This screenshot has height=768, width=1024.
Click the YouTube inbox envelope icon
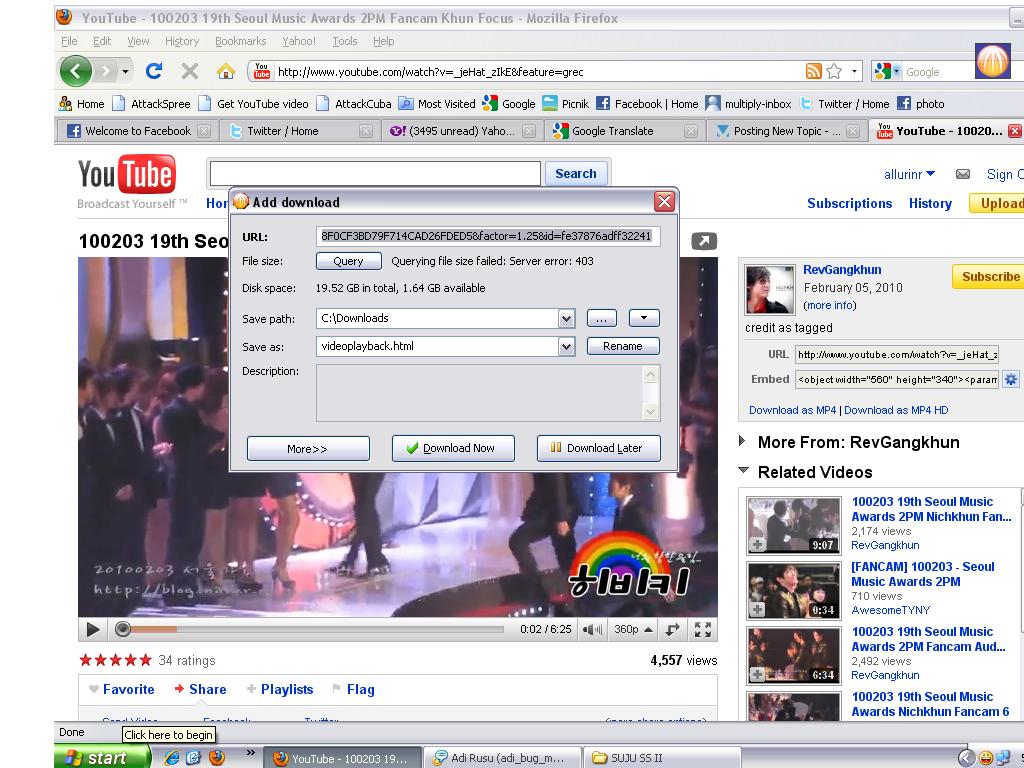point(962,174)
